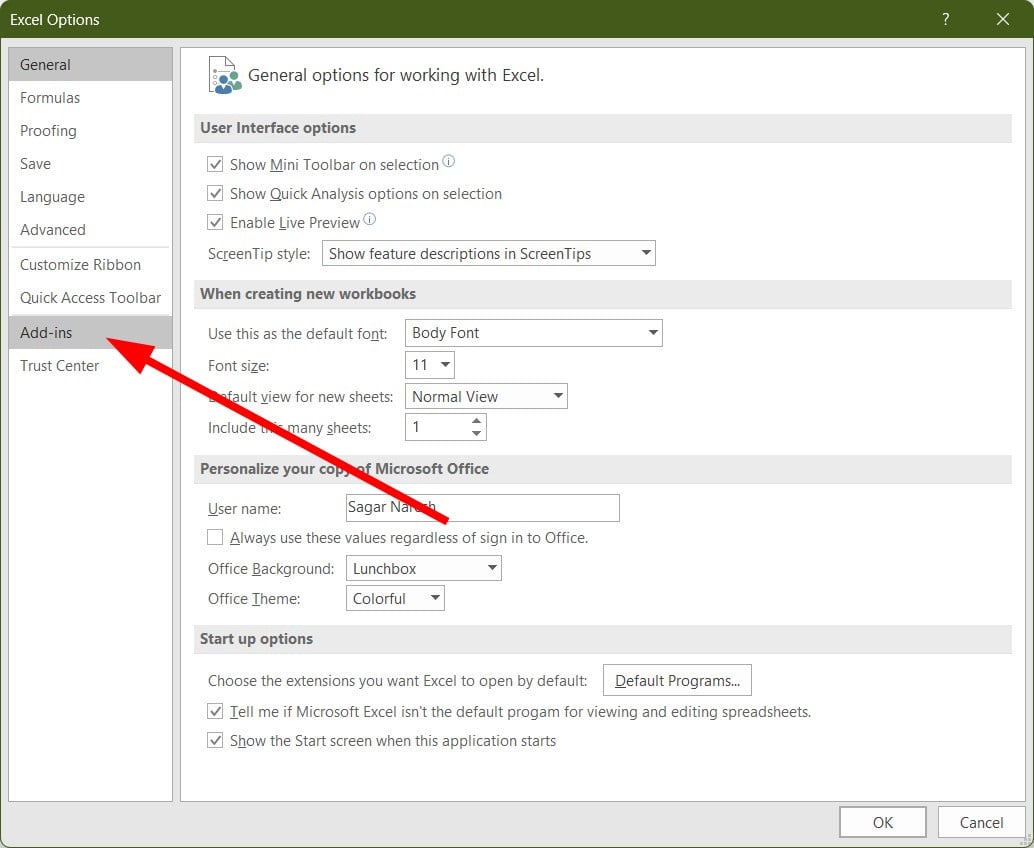Confirm settings with the OK button

(x=882, y=822)
